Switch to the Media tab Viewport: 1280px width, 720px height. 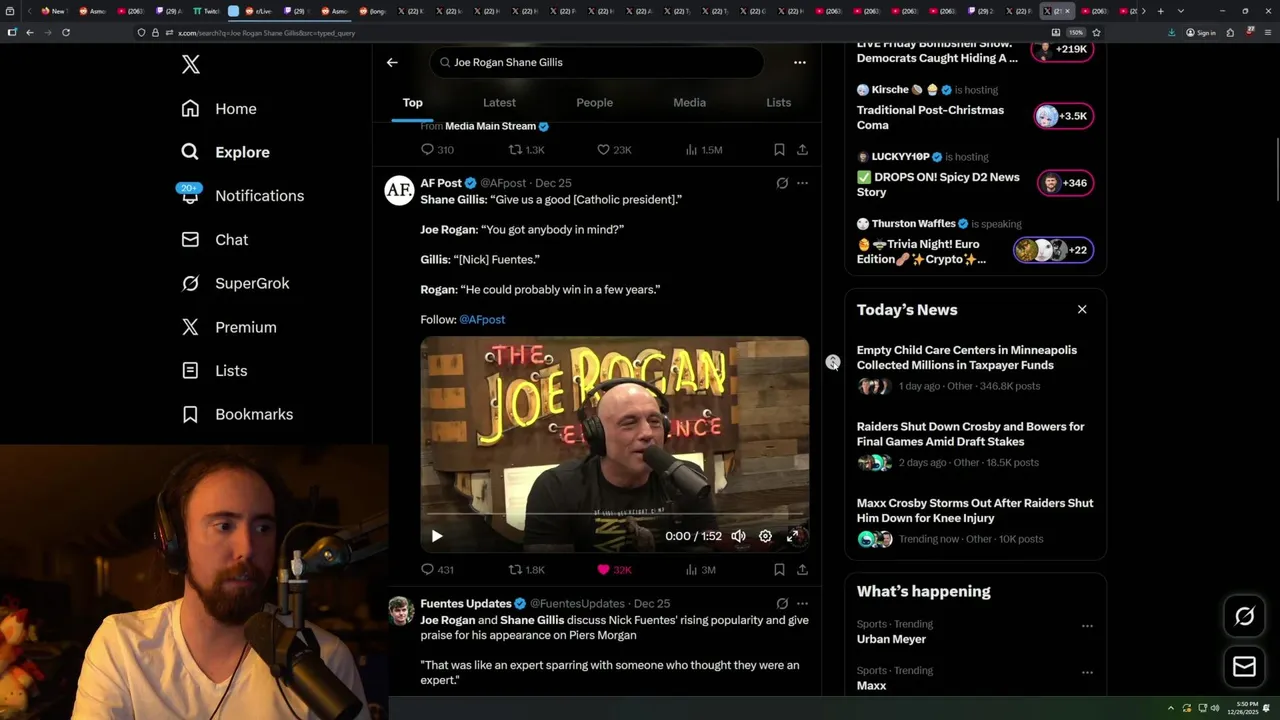point(689,103)
